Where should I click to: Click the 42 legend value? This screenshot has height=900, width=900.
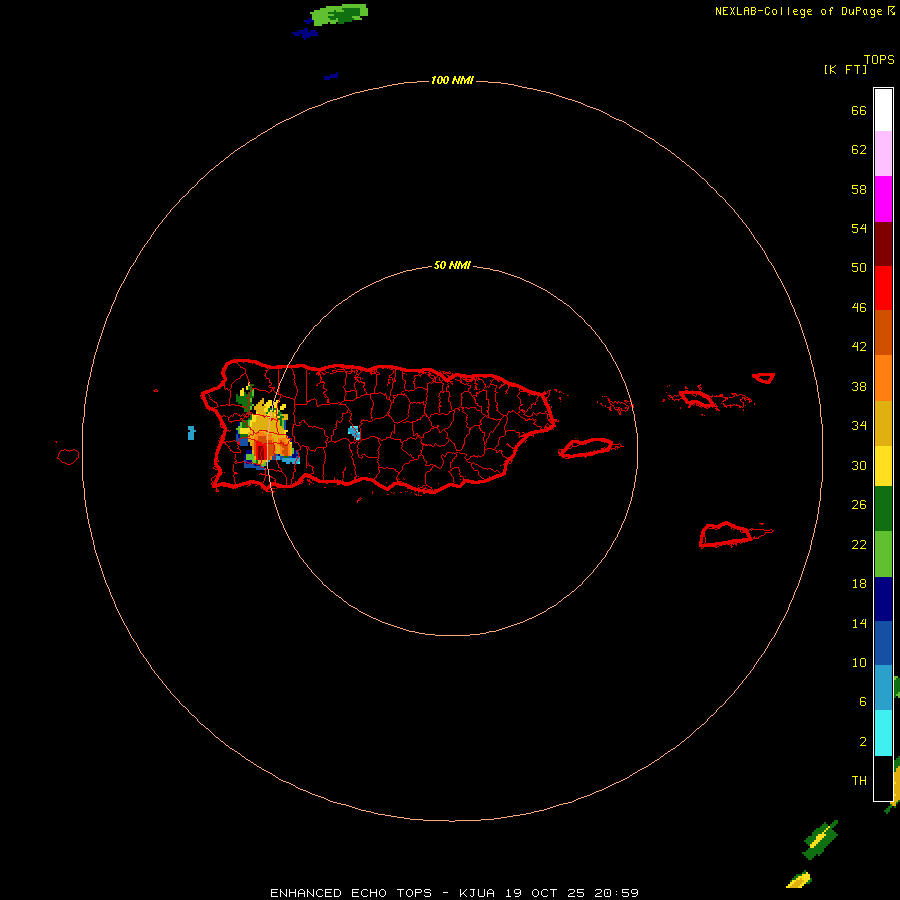coord(859,347)
